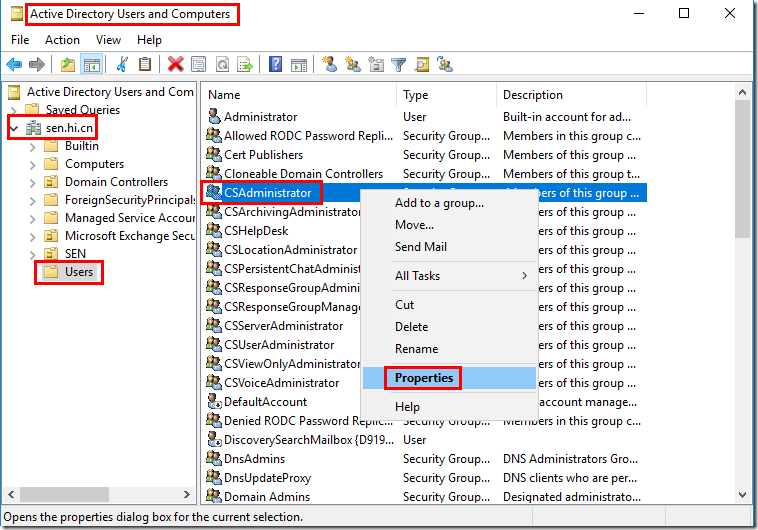758x530 pixels.
Task: Choose Add to a group... context entry
Action: 449,203
